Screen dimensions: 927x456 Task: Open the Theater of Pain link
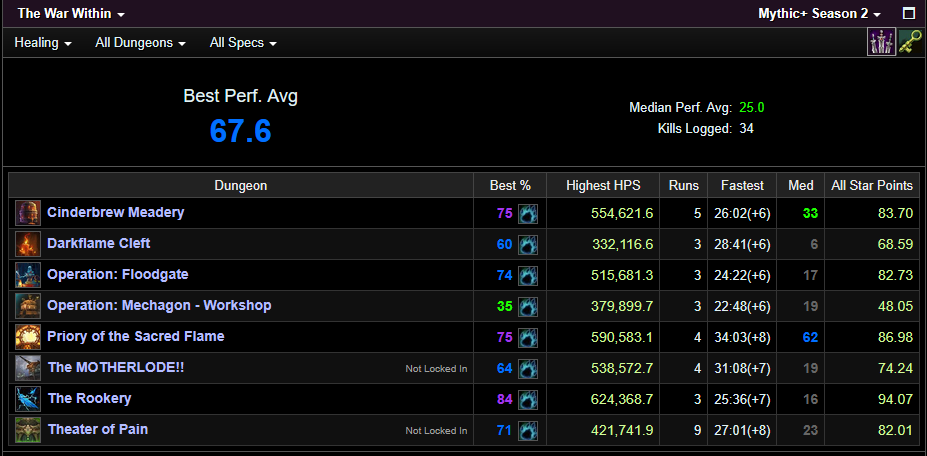coord(98,429)
